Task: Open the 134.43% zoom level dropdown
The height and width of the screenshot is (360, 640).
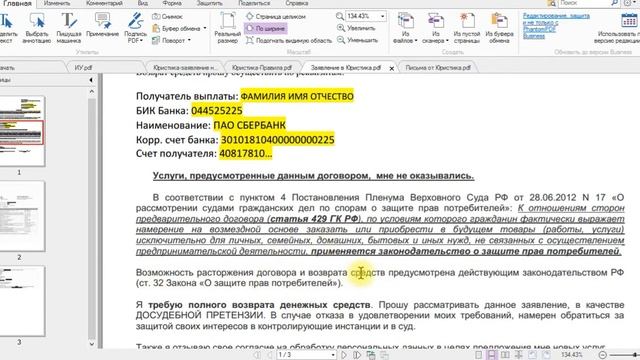Action: point(382,16)
